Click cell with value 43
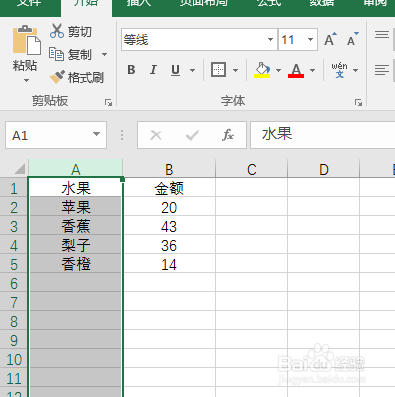The height and width of the screenshot is (397, 395). coord(169,226)
